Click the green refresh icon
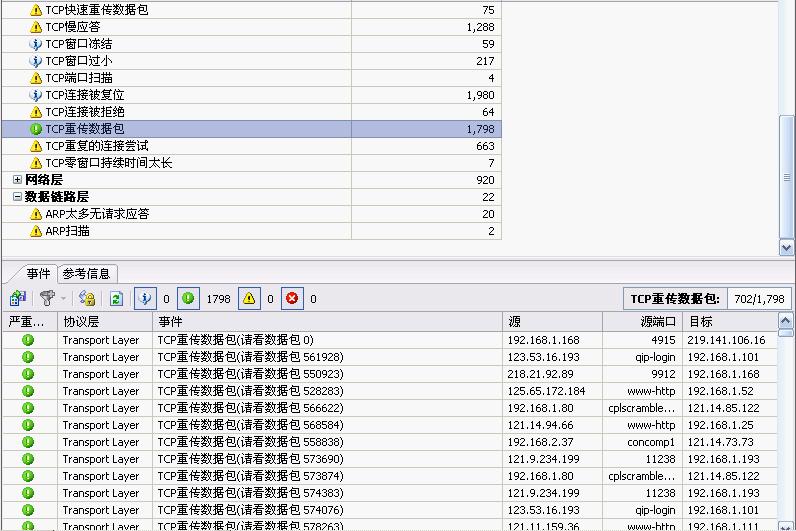Screen dimensions: 796x531 [116, 298]
